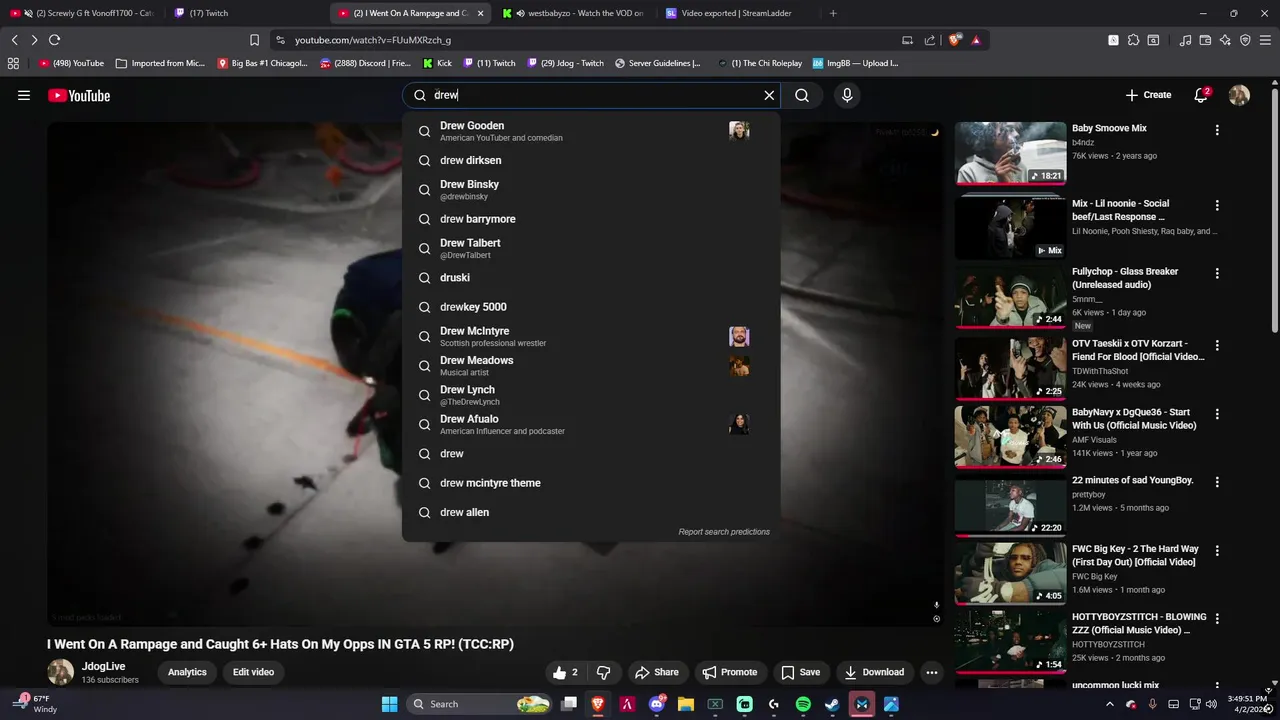Save the video to a playlist
The image size is (1280, 720).
pyautogui.click(x=801, y=672)
